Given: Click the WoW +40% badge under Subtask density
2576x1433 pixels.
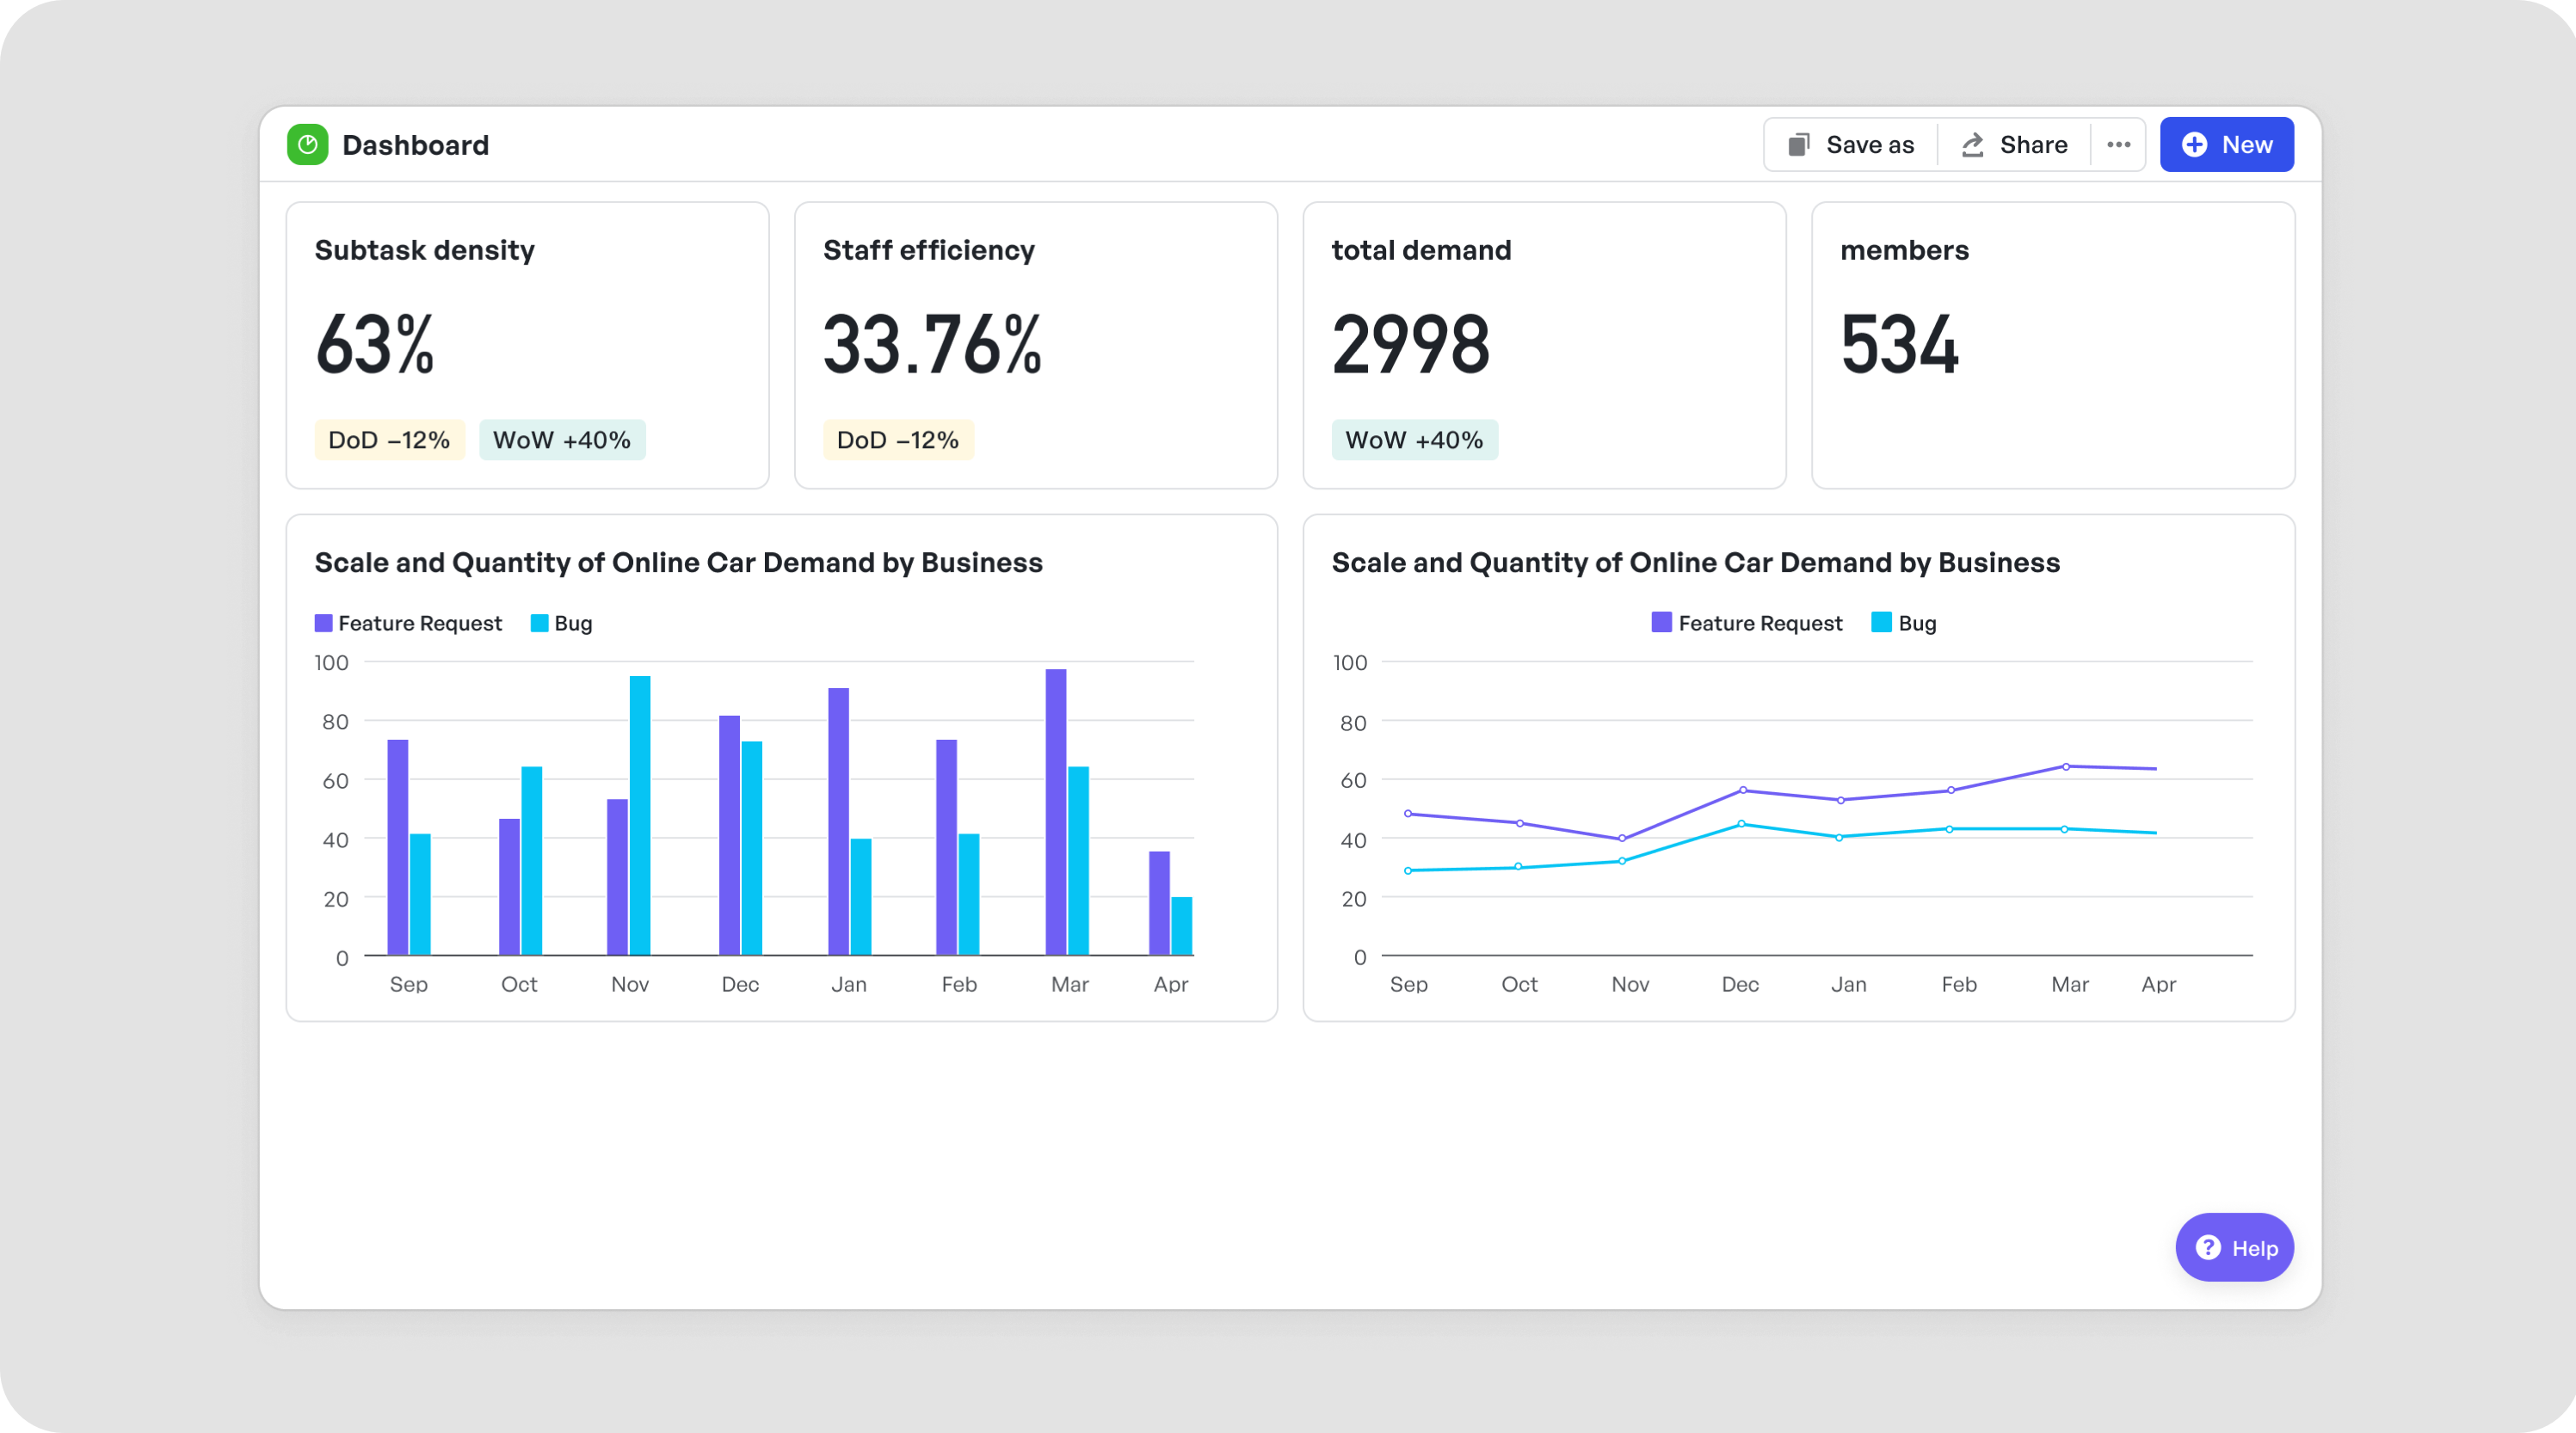Looking at the screenshot, I should 562,440.
